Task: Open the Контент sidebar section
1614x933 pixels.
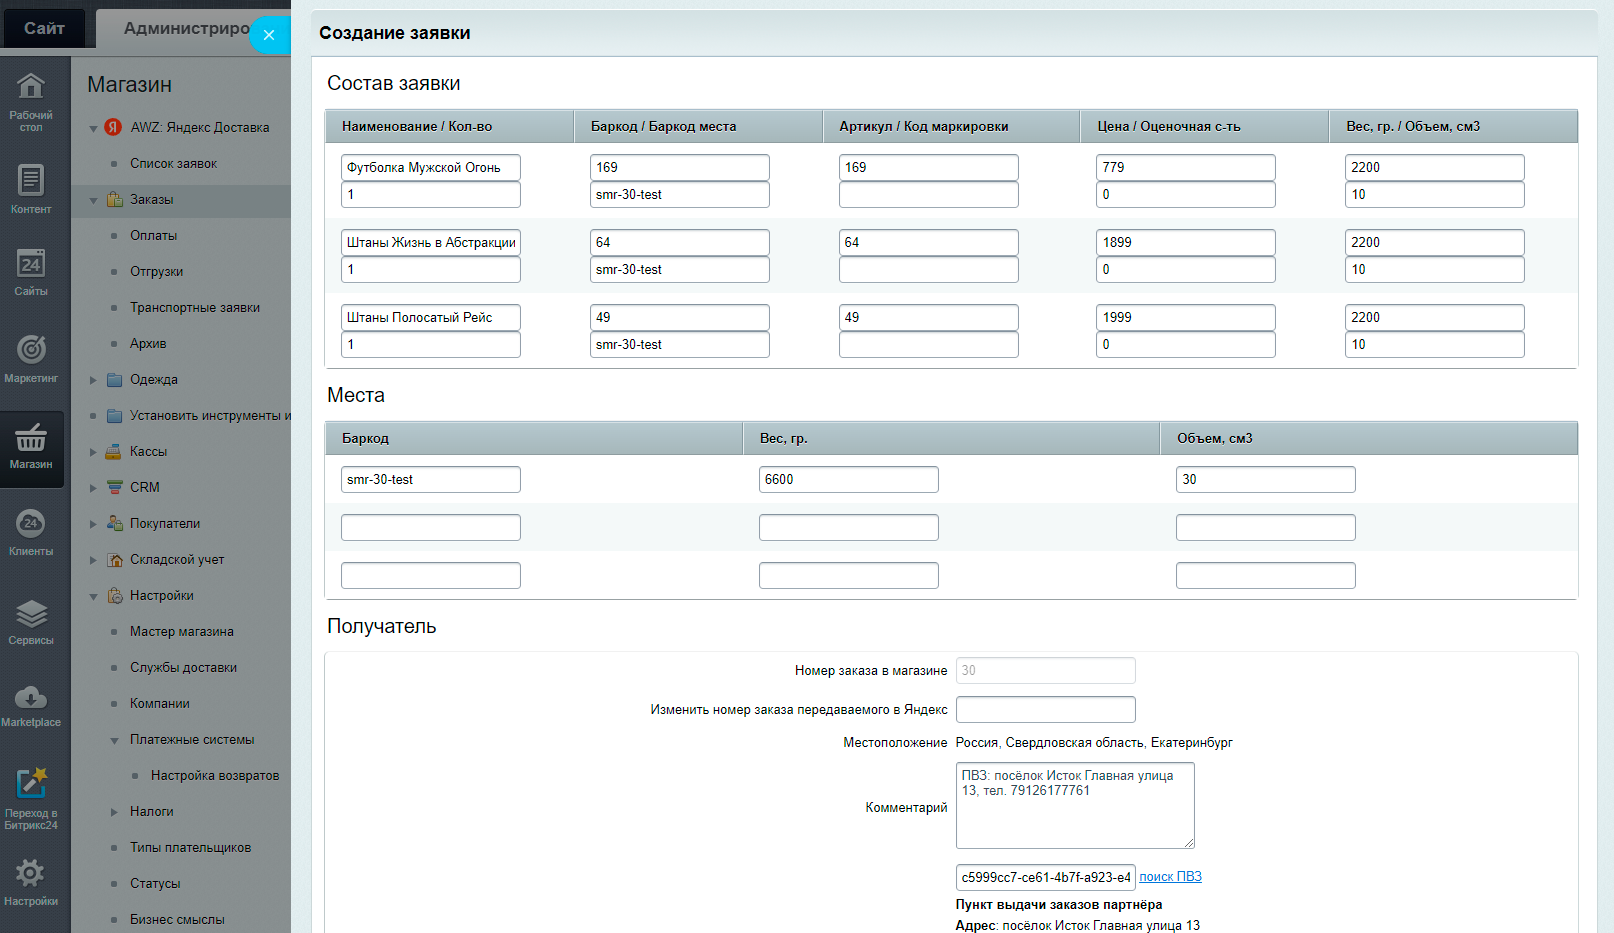Action: point(31,188)
